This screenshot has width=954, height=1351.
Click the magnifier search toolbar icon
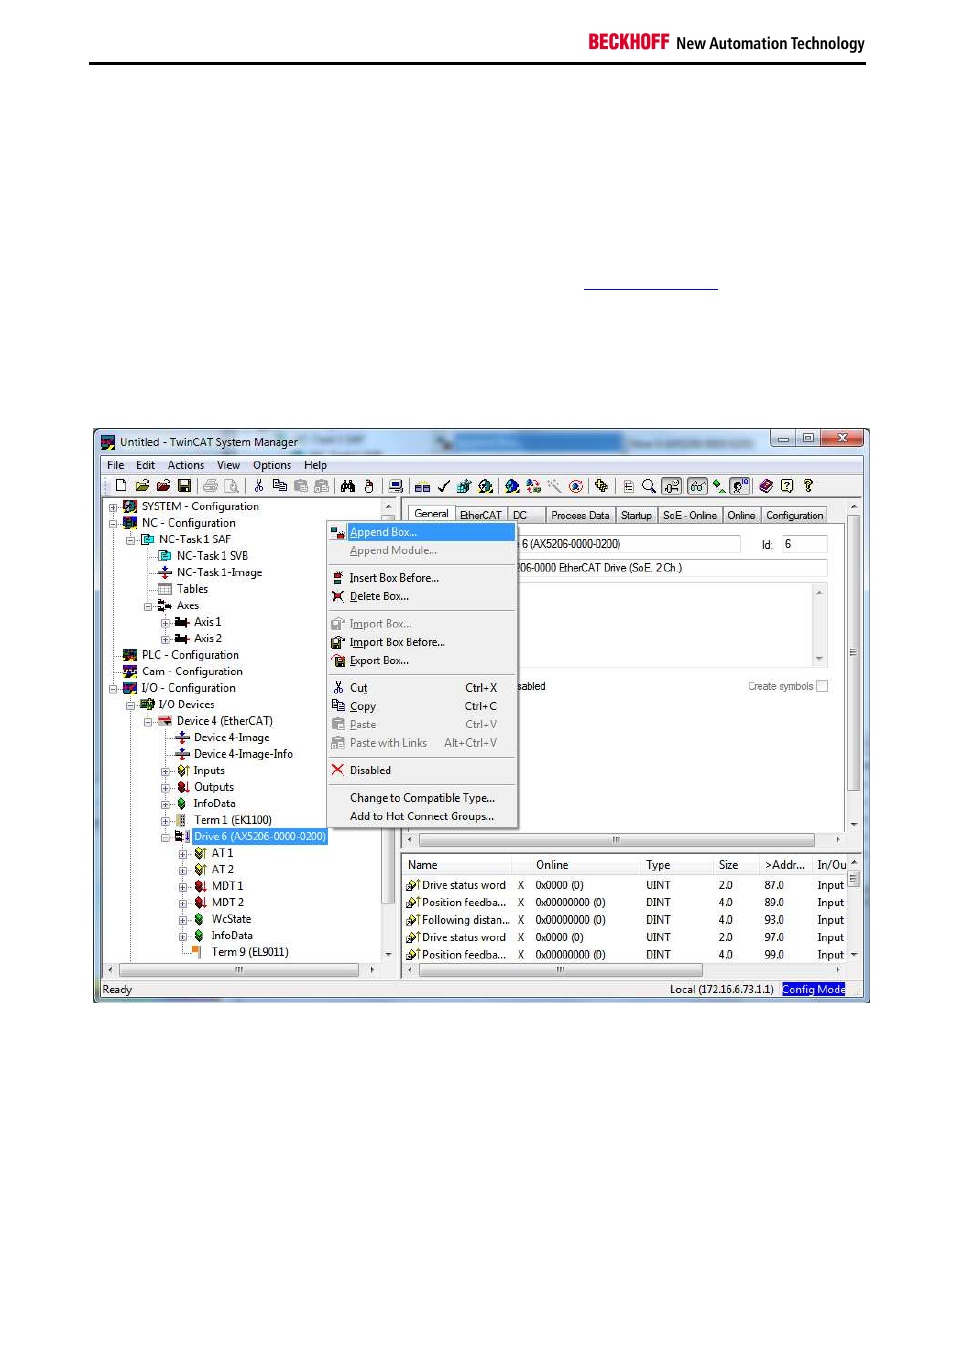coord(649,486)
